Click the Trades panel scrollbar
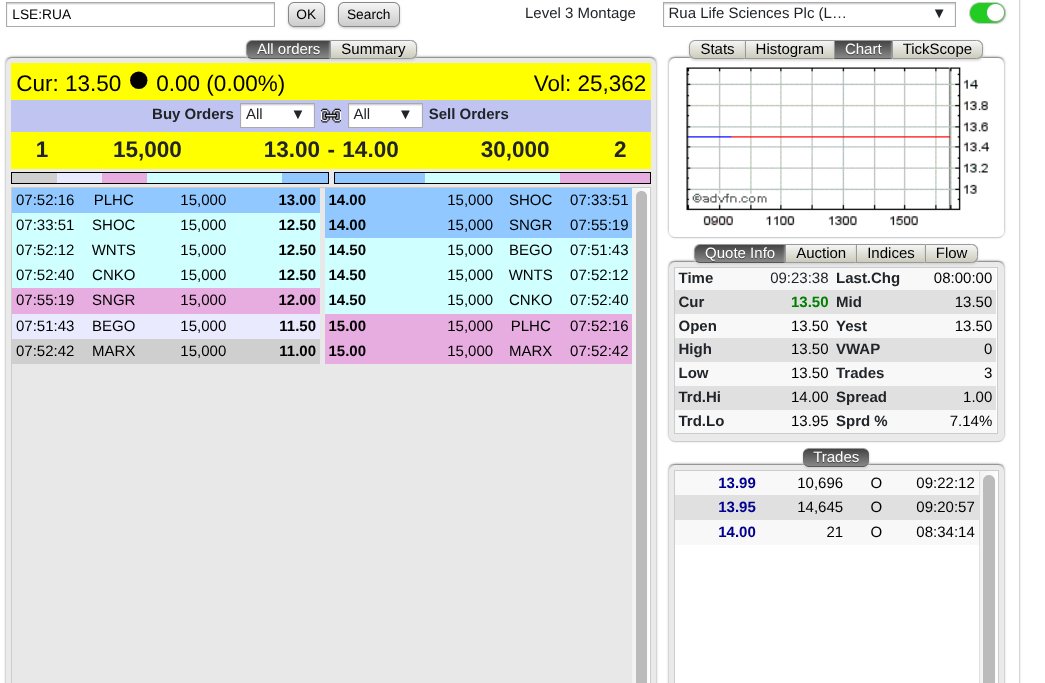This screenshot has width=1045, height=683. 988,578
